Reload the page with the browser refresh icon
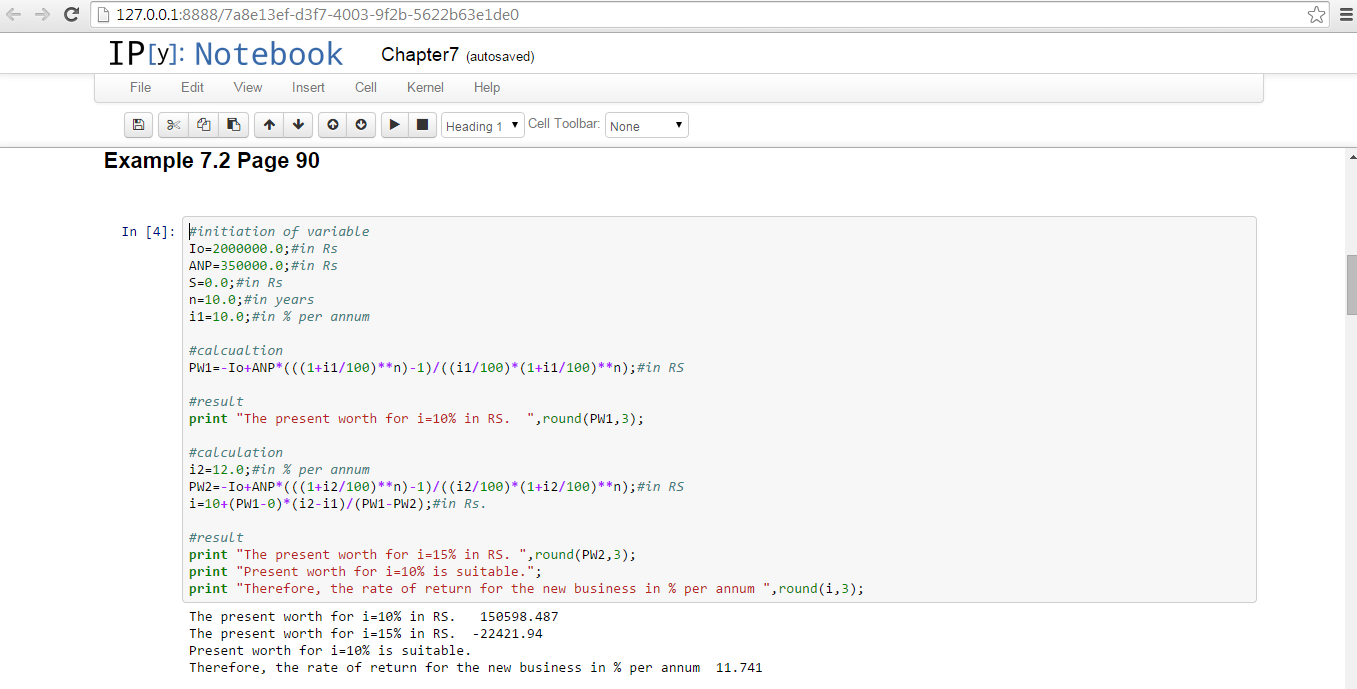 pyautogui.click(x=71, y=15)
